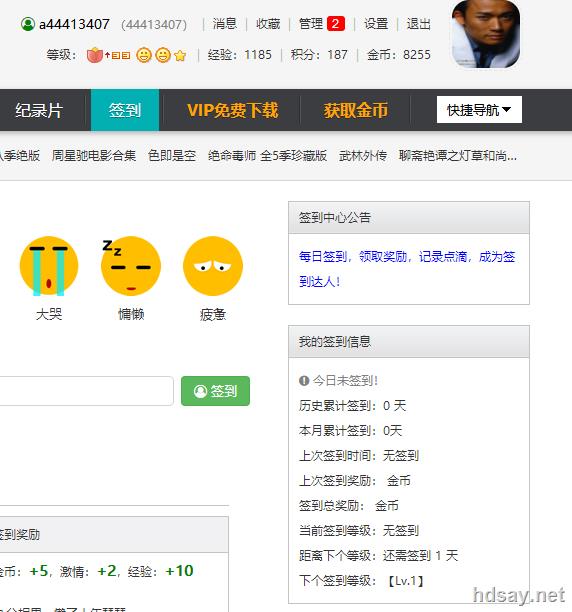Open 获取金币 menu item

356,110
